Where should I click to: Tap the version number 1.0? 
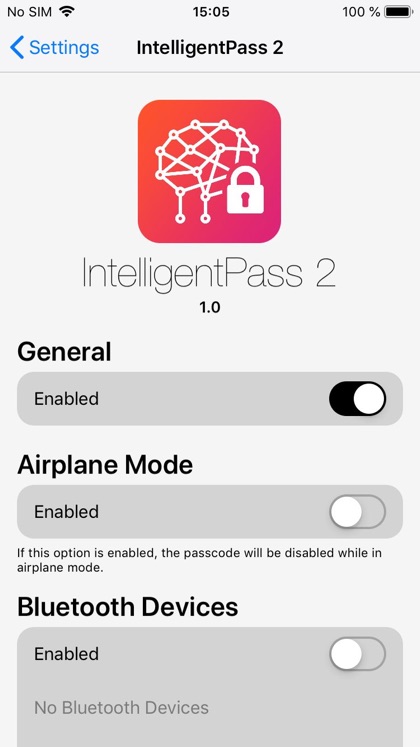tap(210, 307)
